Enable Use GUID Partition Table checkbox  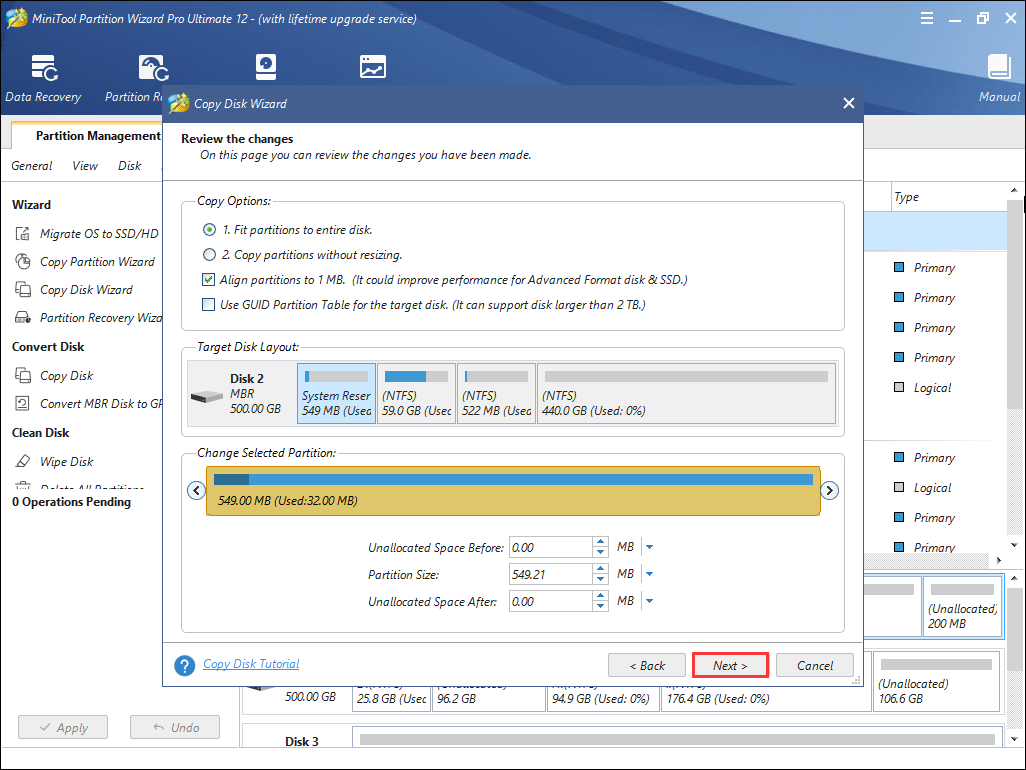[208, 304]
